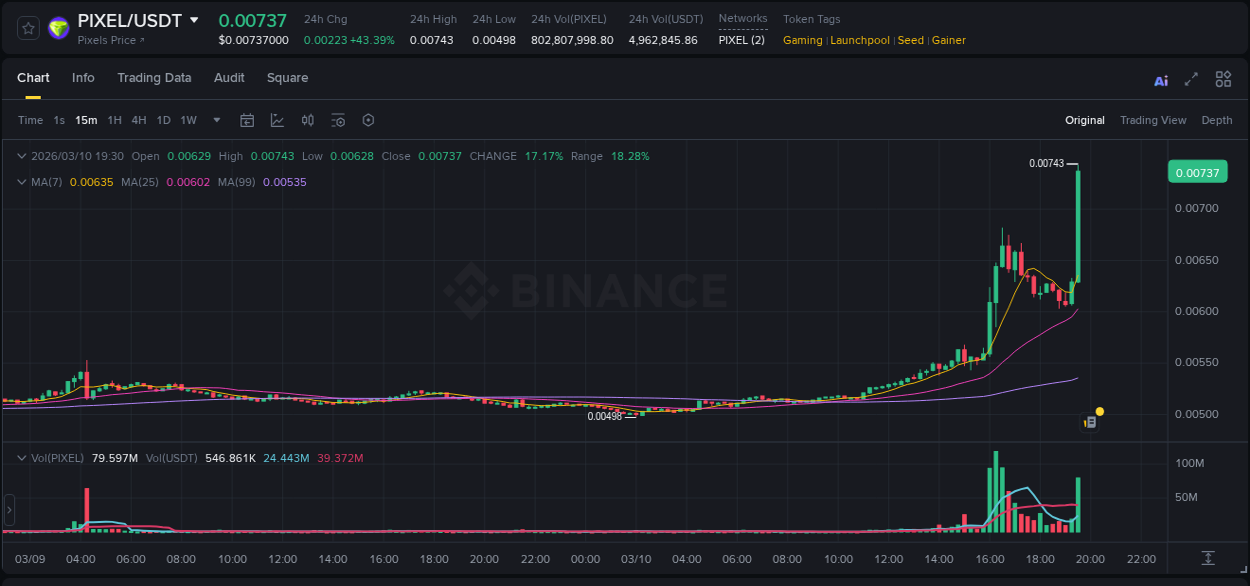Image resolution: width=1250 pixels, height=586 pixels.
Task: Click the green 0.00737 price label on axis
Action: [x=1197, y=172]
